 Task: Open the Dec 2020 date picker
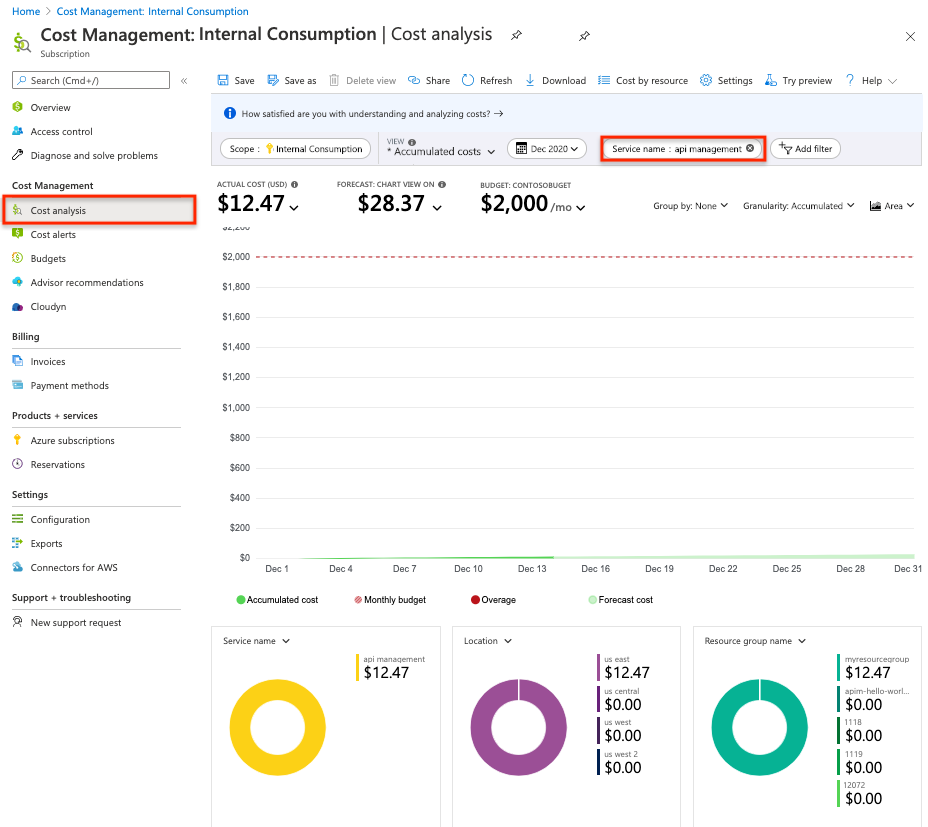546,149
